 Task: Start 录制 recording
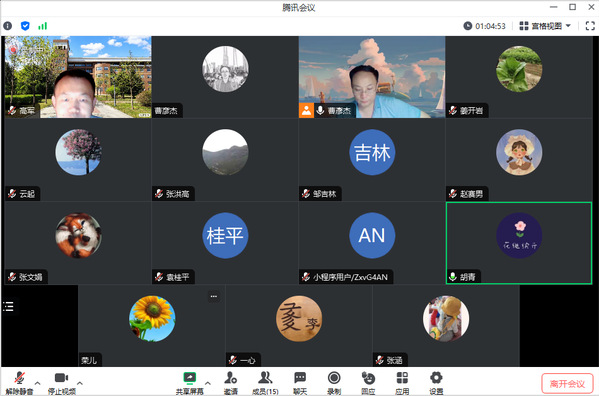[x=334, y=383]
